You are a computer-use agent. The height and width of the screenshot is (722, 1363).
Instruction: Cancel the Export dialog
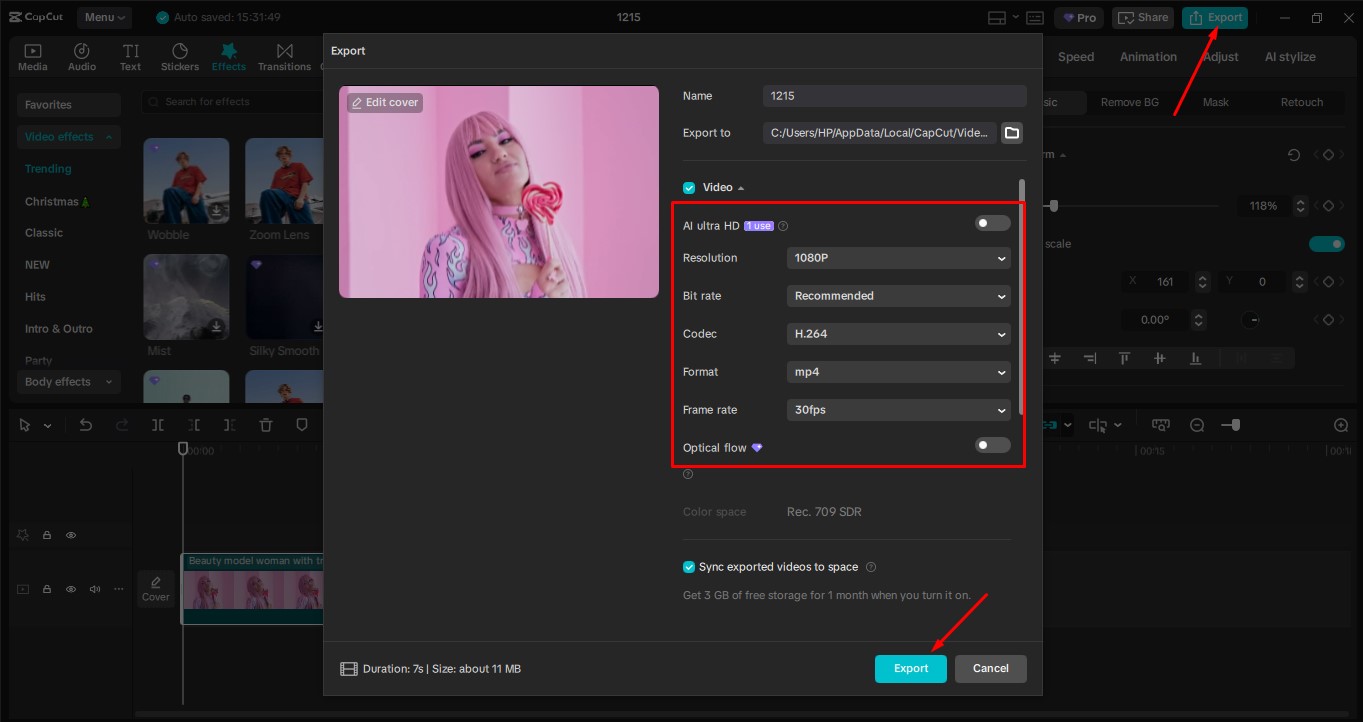[990, 668]
